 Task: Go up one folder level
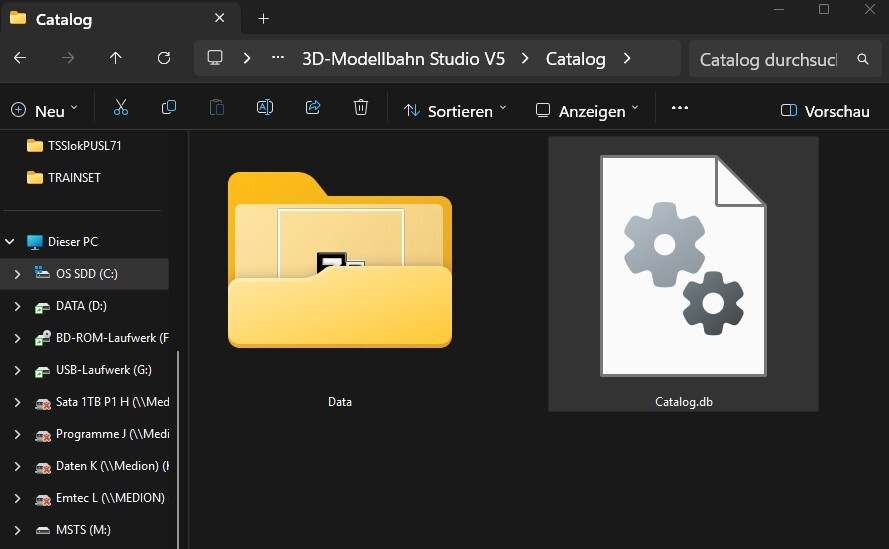116,59
